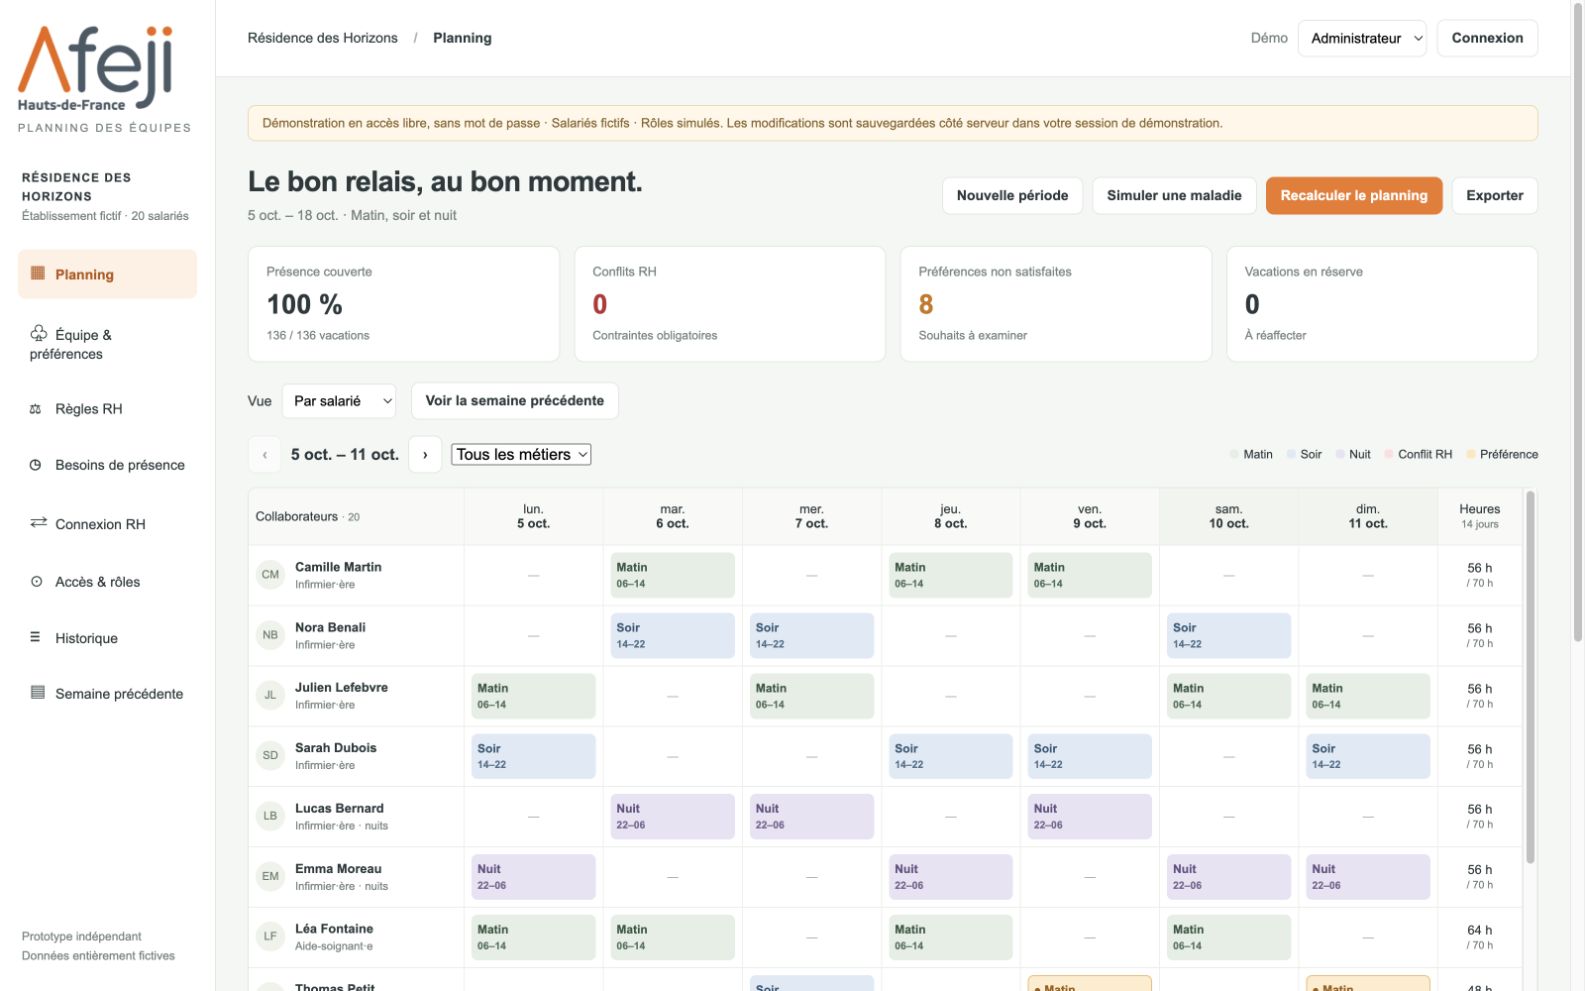
Task: Expand the Tous les métiers filter
Action: tap(521, 454)
